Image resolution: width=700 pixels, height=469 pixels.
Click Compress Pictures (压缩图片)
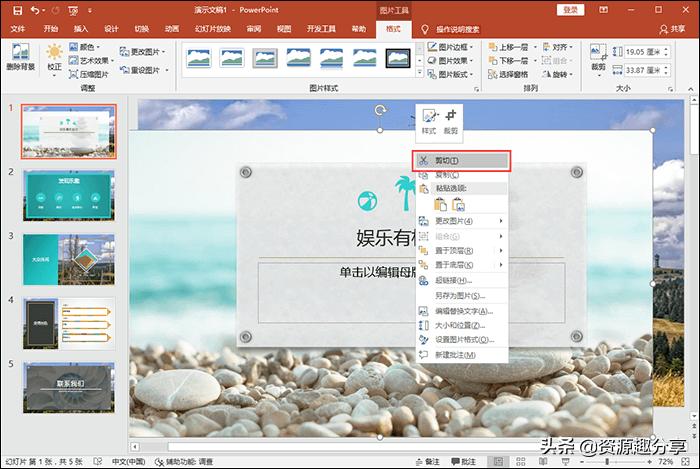(89, 75)
